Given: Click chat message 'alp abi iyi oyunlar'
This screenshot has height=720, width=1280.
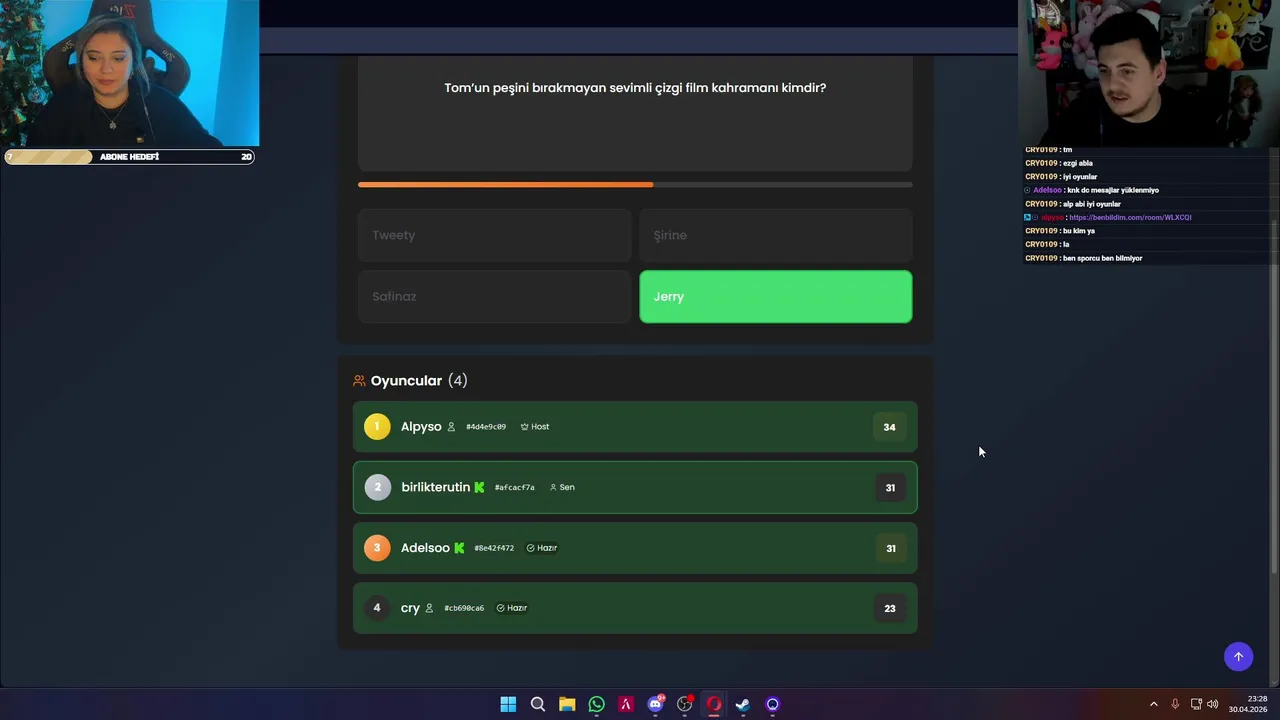Looking at the screenshot, I should [1091, 204].
